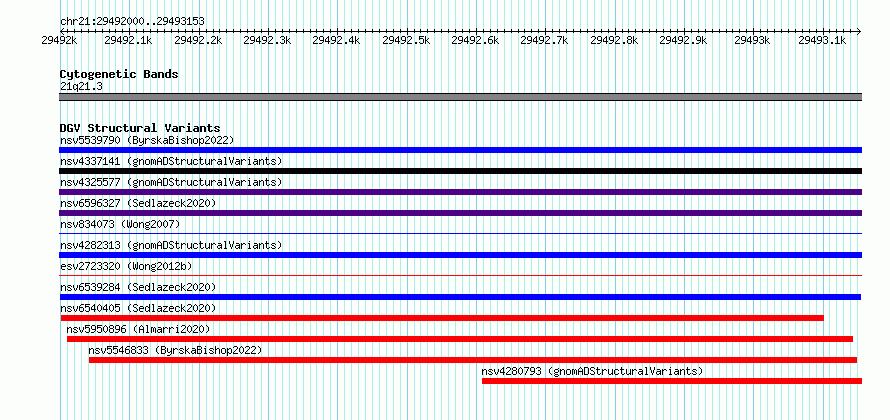Open the nsv834073 (Wong2007) label
The image size is (890, 420).
pos(120,224)
